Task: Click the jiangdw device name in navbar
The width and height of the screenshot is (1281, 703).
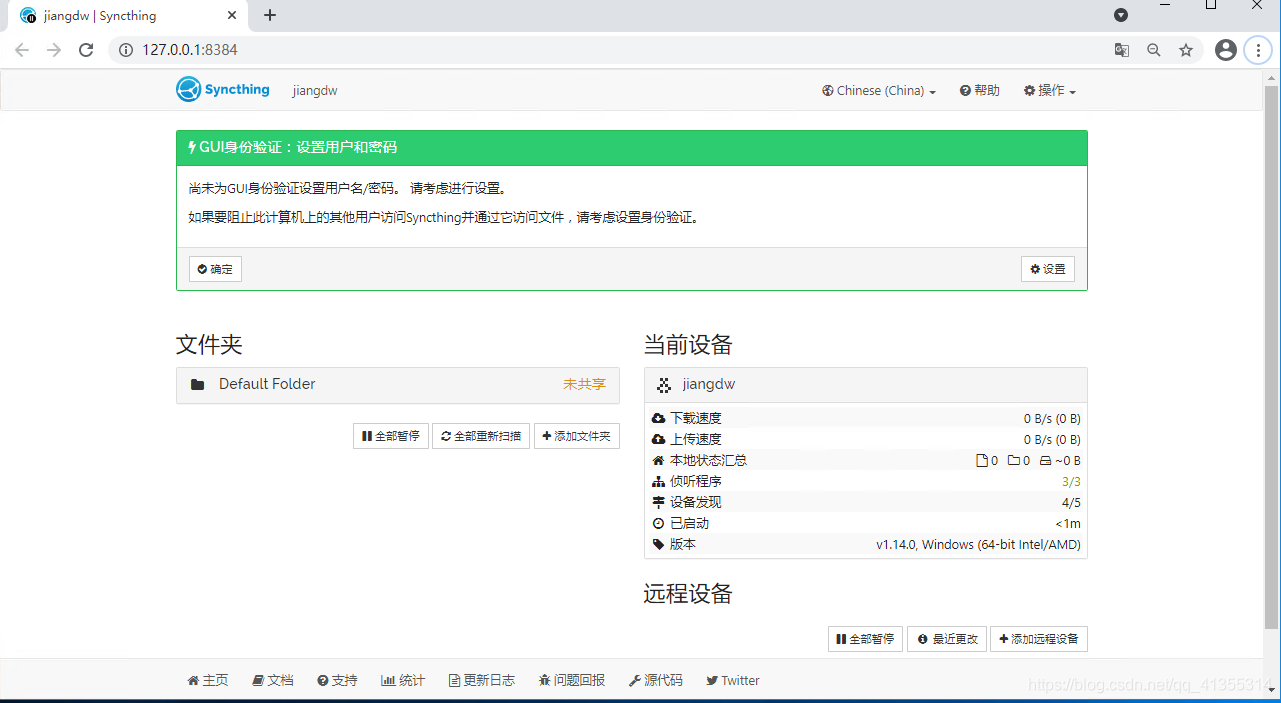Action: [x=315, y=90]
